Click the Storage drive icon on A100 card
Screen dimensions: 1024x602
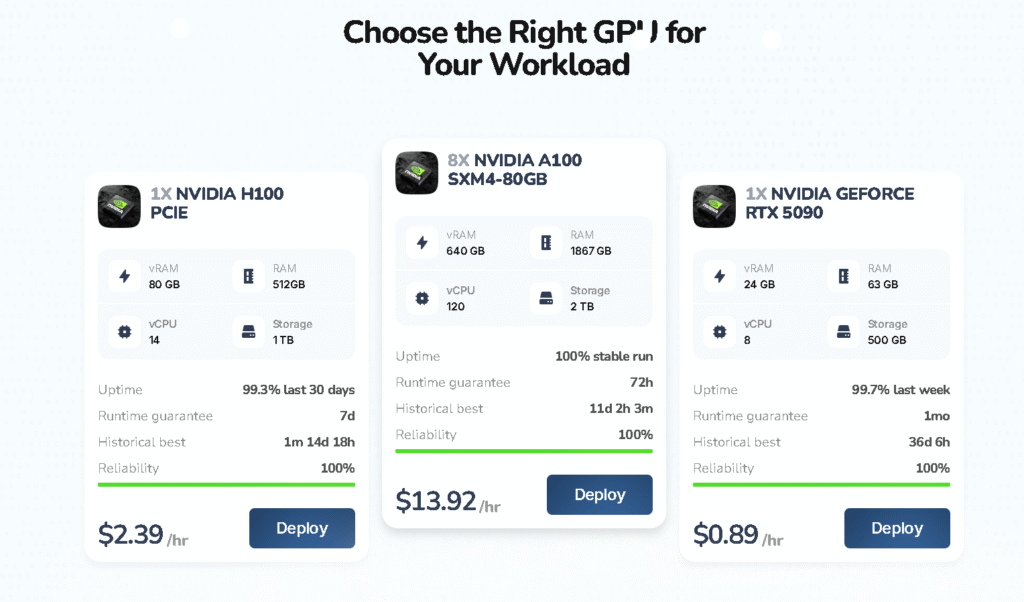546,298
